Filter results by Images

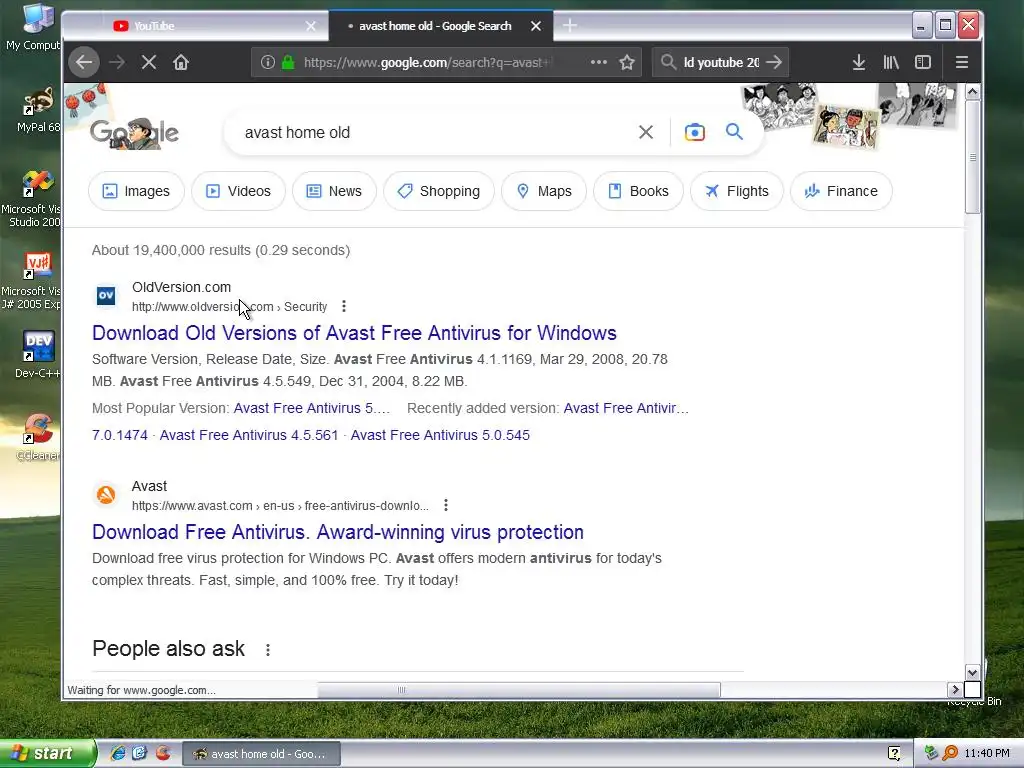(x=136, y=191)
